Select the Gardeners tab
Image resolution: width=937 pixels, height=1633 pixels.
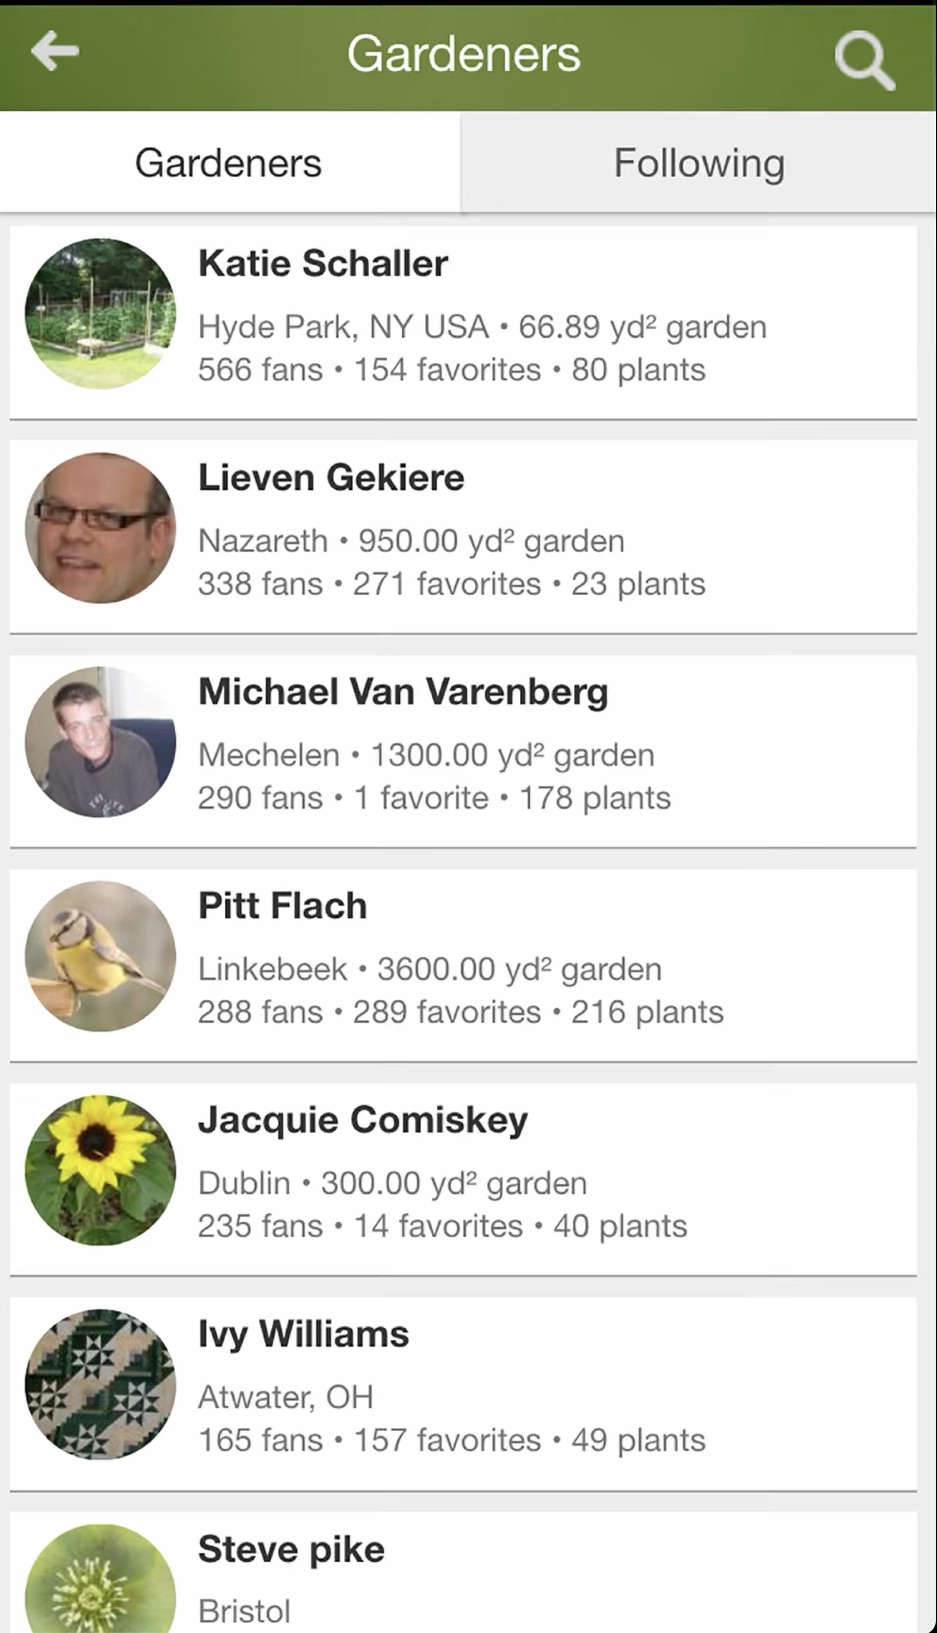pyautogui.click(x=229, y=163)
